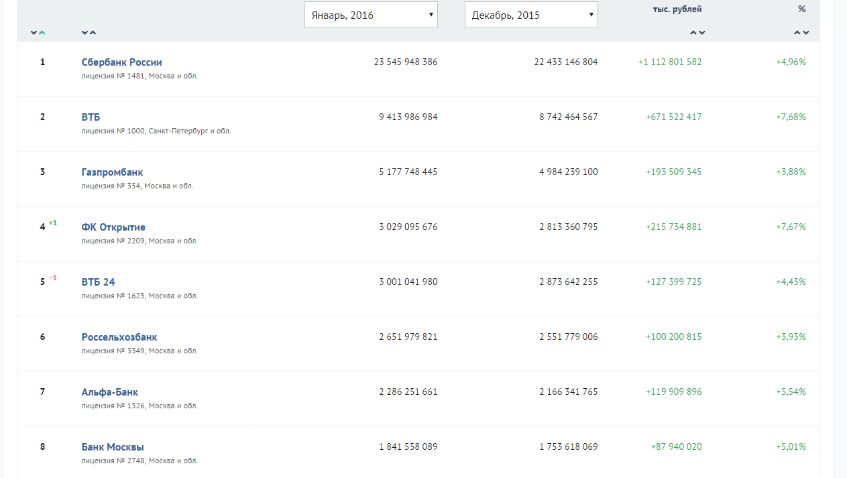
Task: Click the change value +215 734 881
Action: [x=674, y=227]
